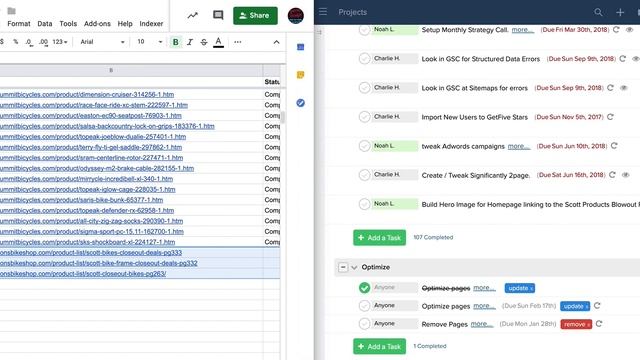Complete Look in GSC Structured Data task

click(x=364, y=59)
